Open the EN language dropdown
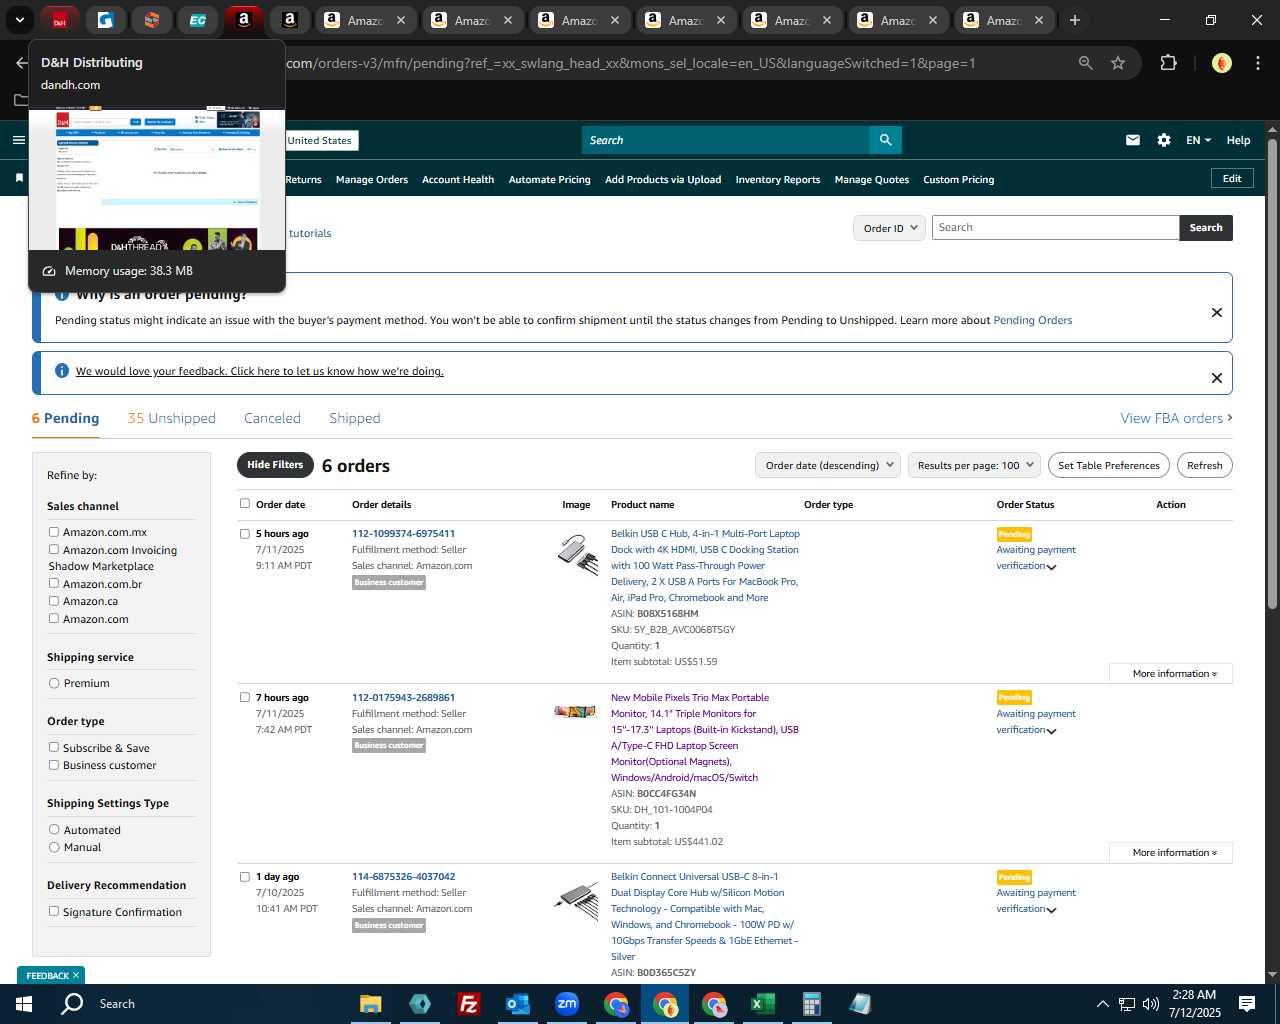Viewport: 1280px width, 1024px height. [1198, 140]
